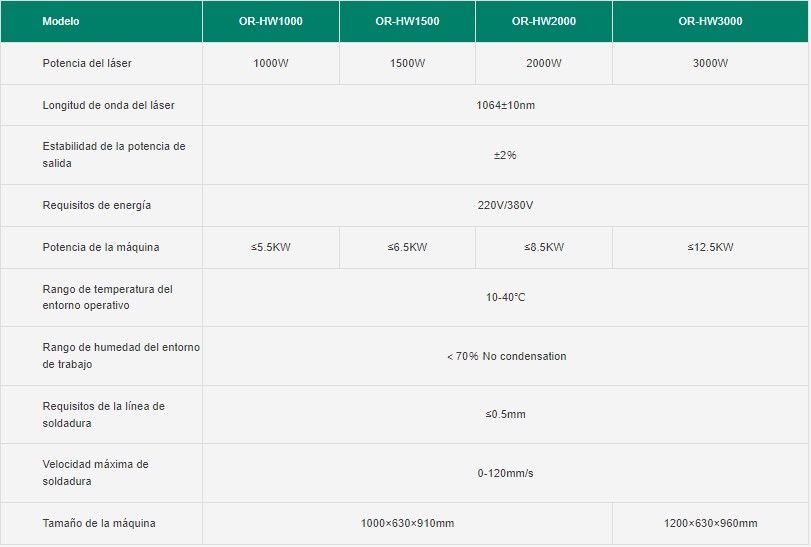Click the Potencia de la máquina label
811x547 pixels.
101,247
